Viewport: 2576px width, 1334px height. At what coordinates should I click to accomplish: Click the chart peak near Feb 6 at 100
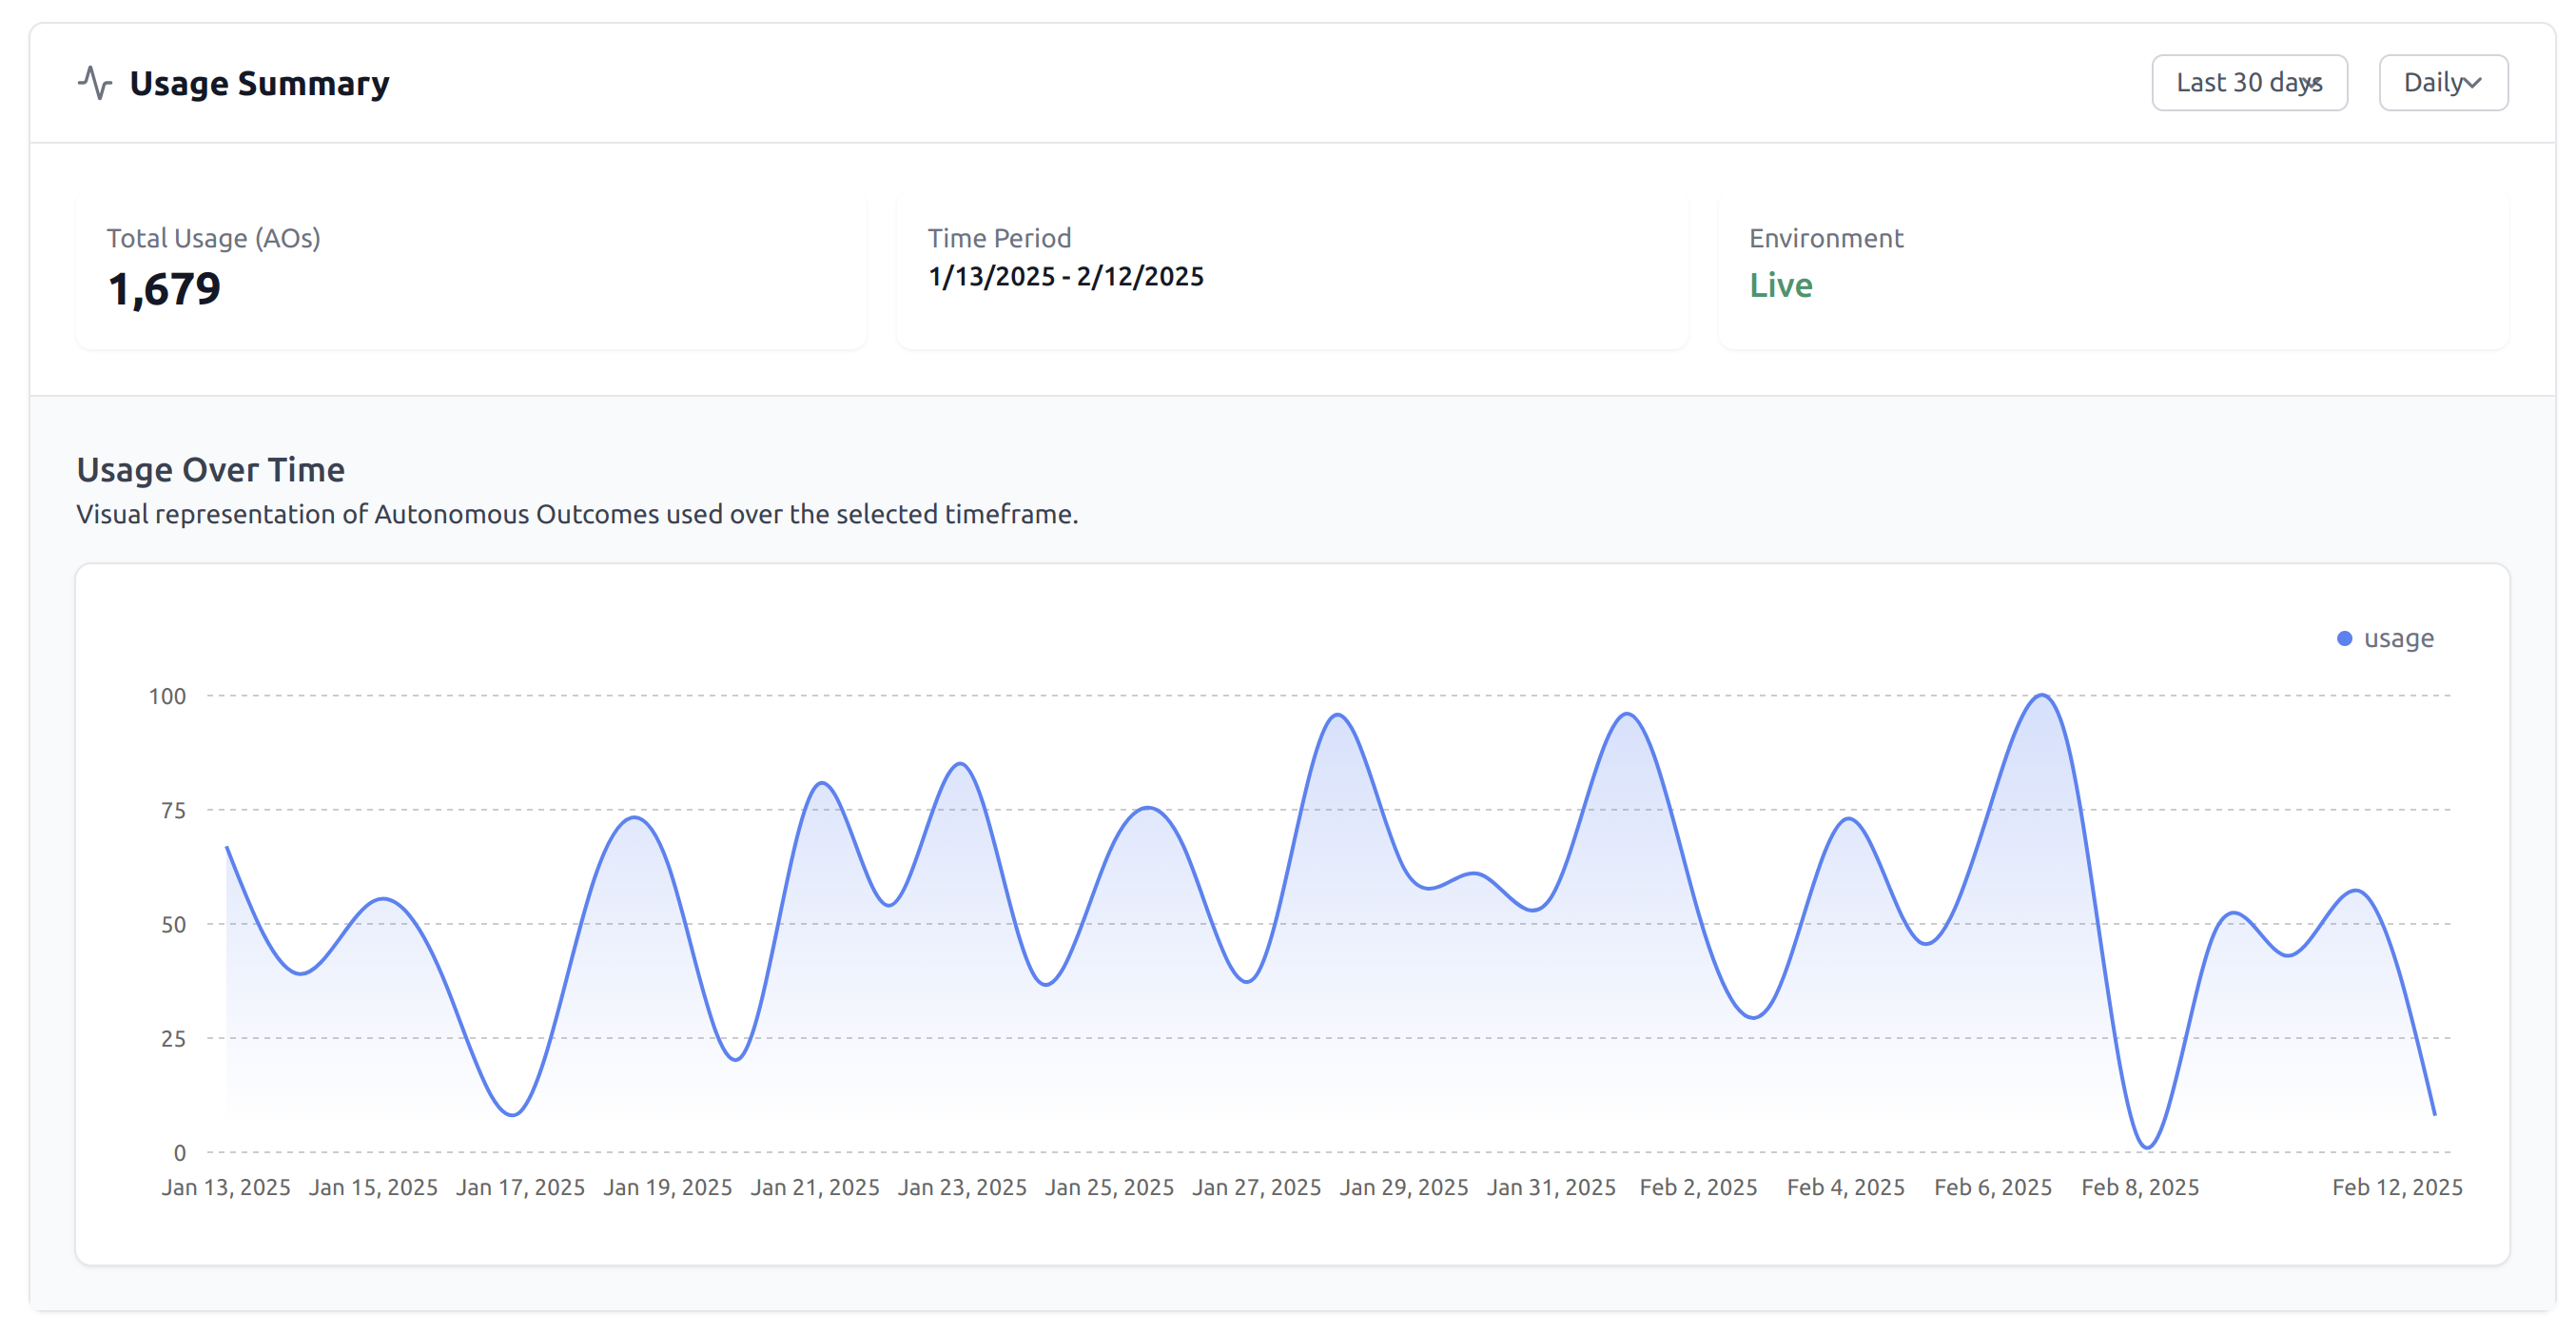[x=2042, y=696]
